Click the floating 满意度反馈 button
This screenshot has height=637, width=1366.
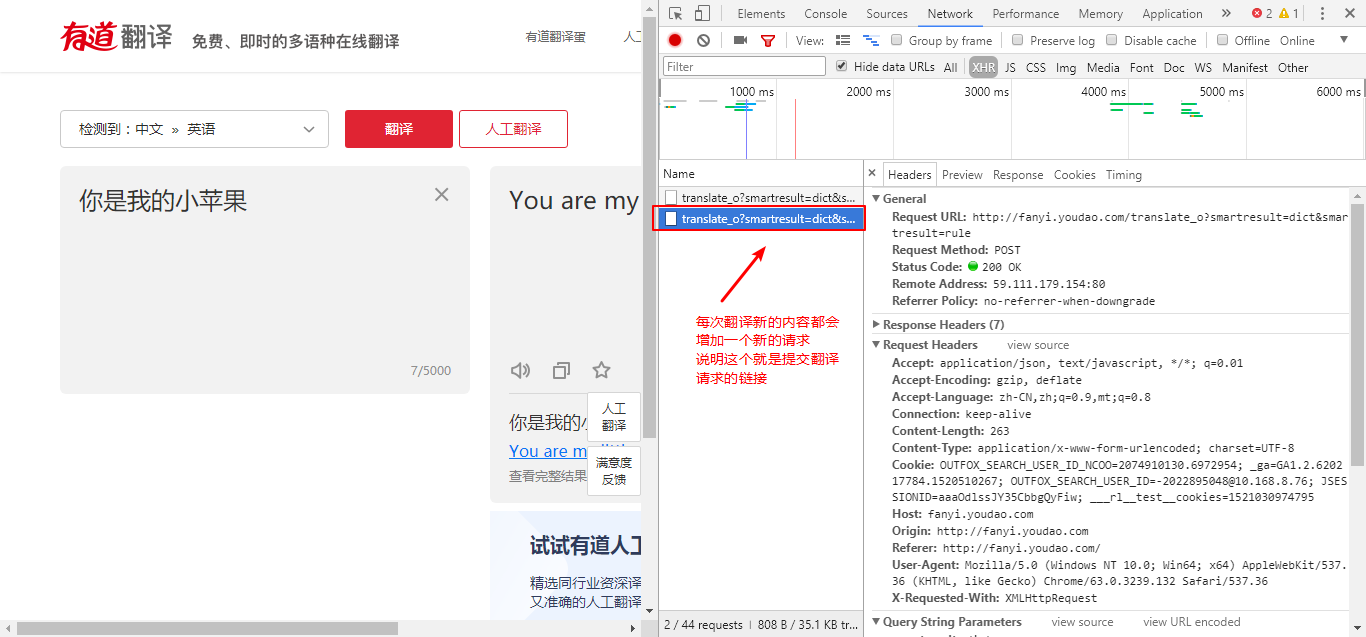coord(614,471)
